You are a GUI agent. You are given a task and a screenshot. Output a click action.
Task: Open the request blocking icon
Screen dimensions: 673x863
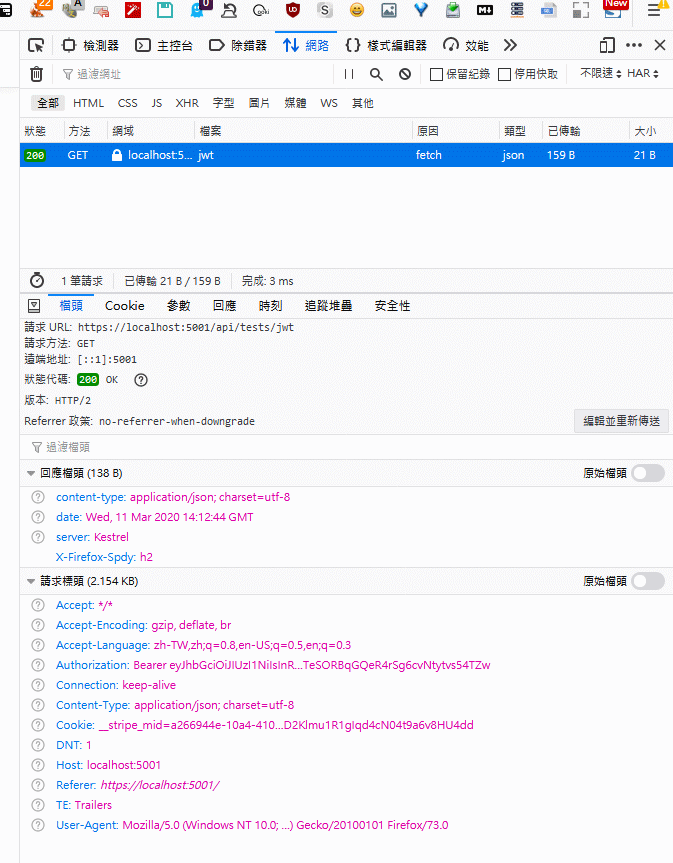click(x=405, y=74)
